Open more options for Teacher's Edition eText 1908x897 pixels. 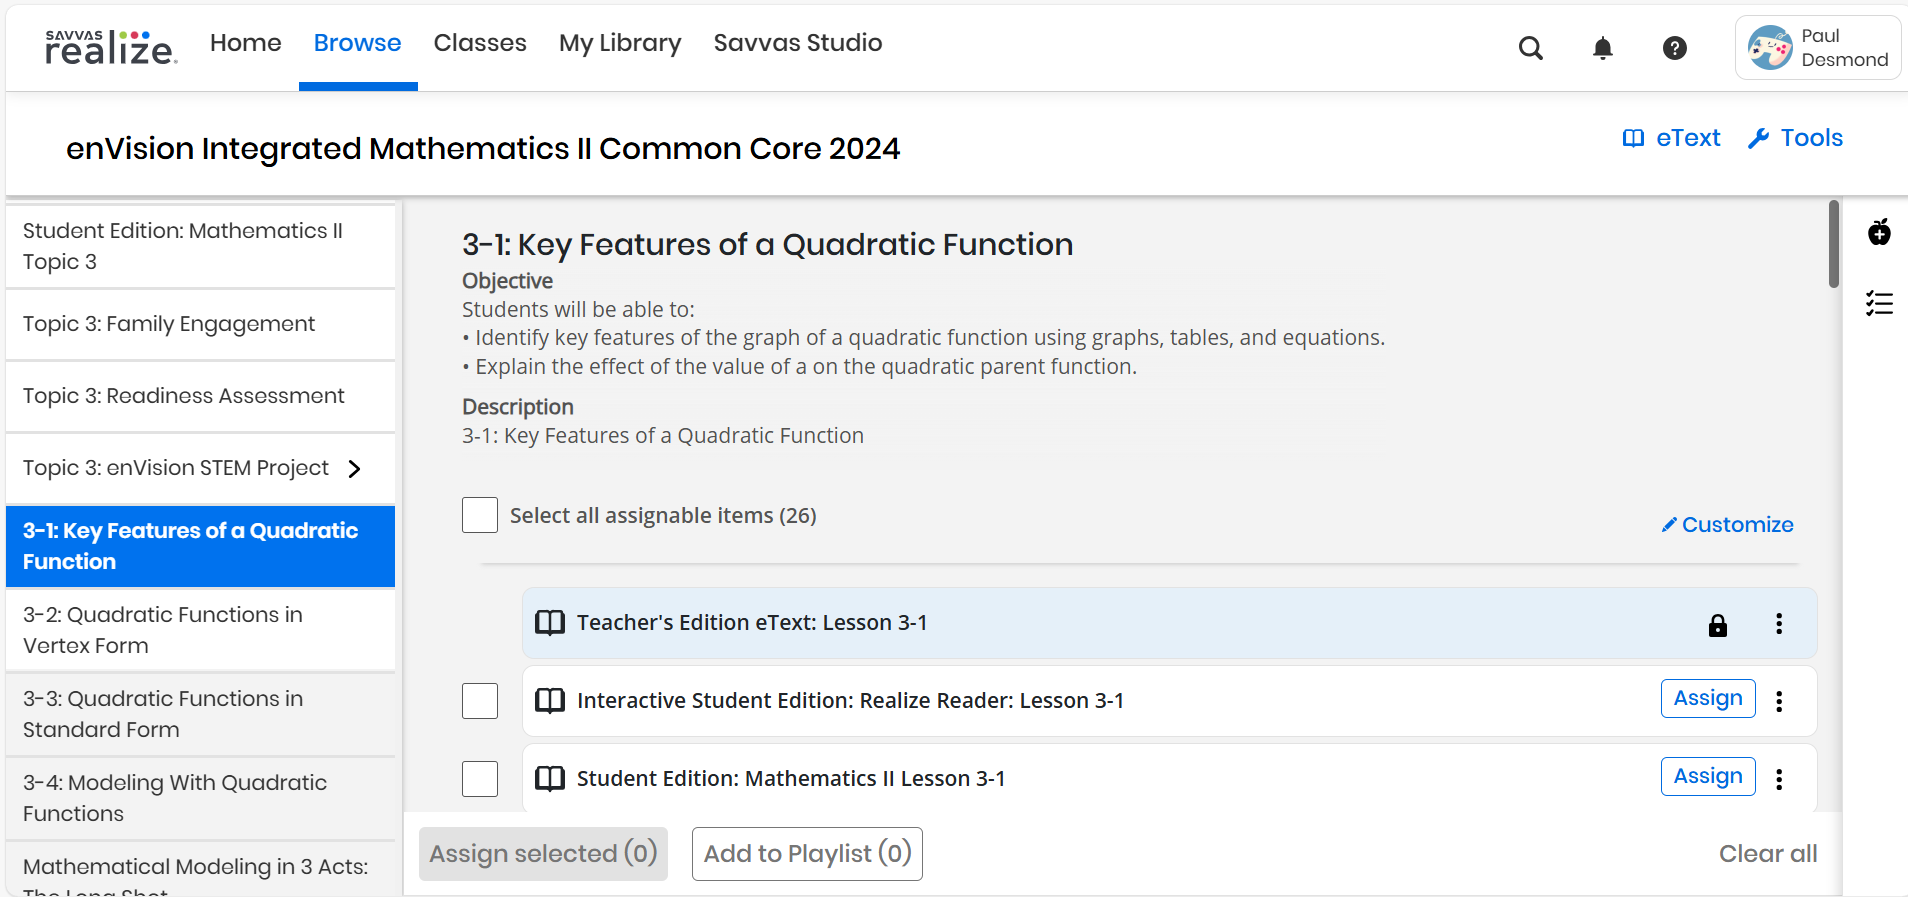pyautogui.click(x=1779, y=624)
